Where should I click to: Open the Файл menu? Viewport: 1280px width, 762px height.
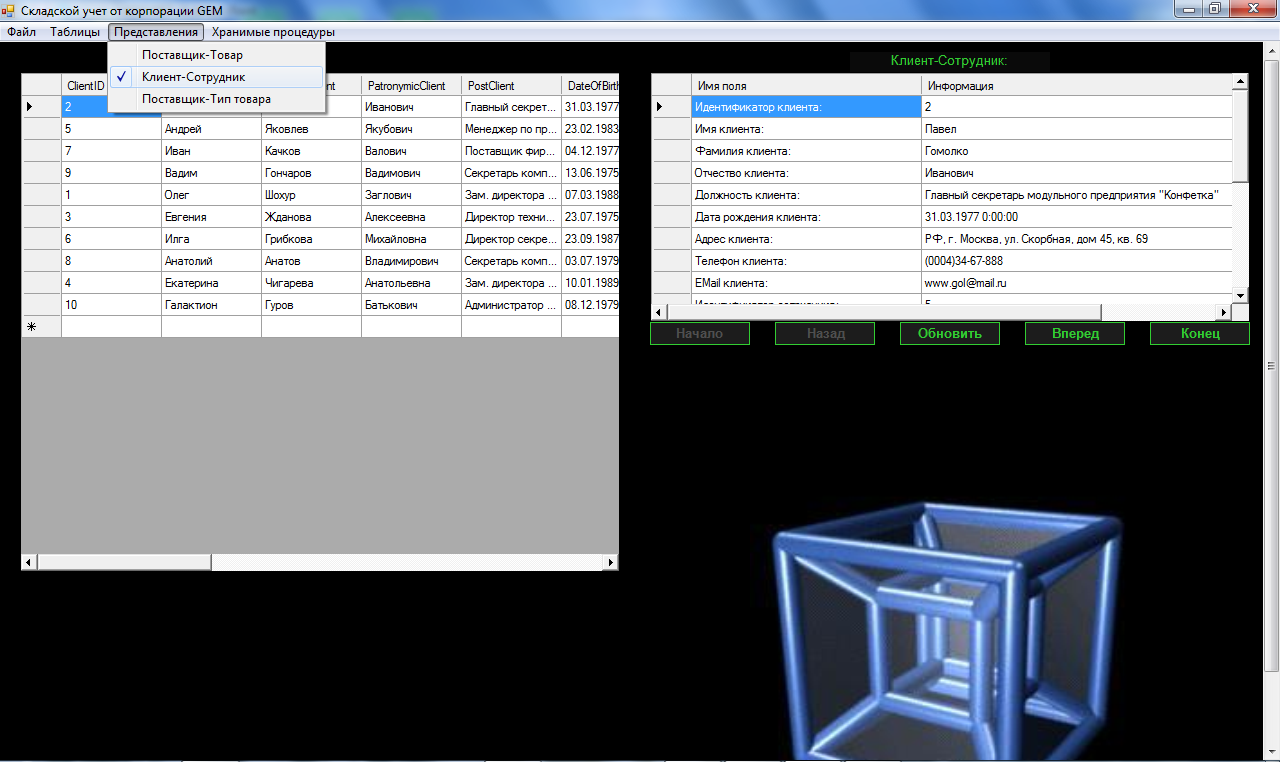coord(21,32)
